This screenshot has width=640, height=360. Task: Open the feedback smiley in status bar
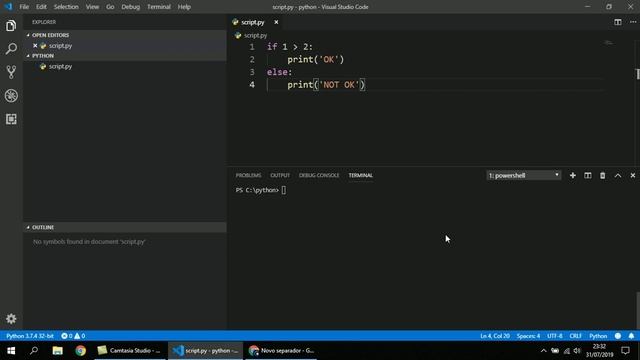[x=618, y=336]
